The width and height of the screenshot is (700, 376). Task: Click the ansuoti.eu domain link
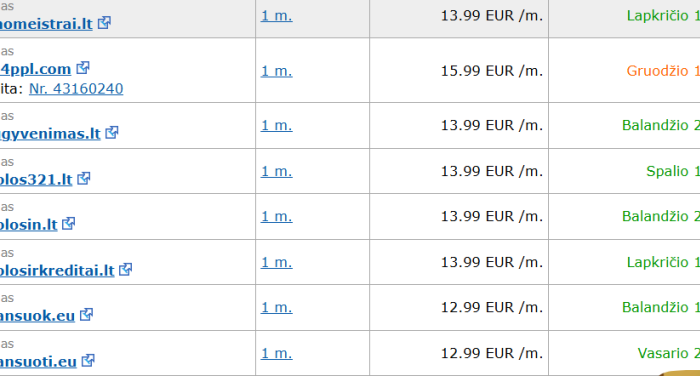[38, 361]
